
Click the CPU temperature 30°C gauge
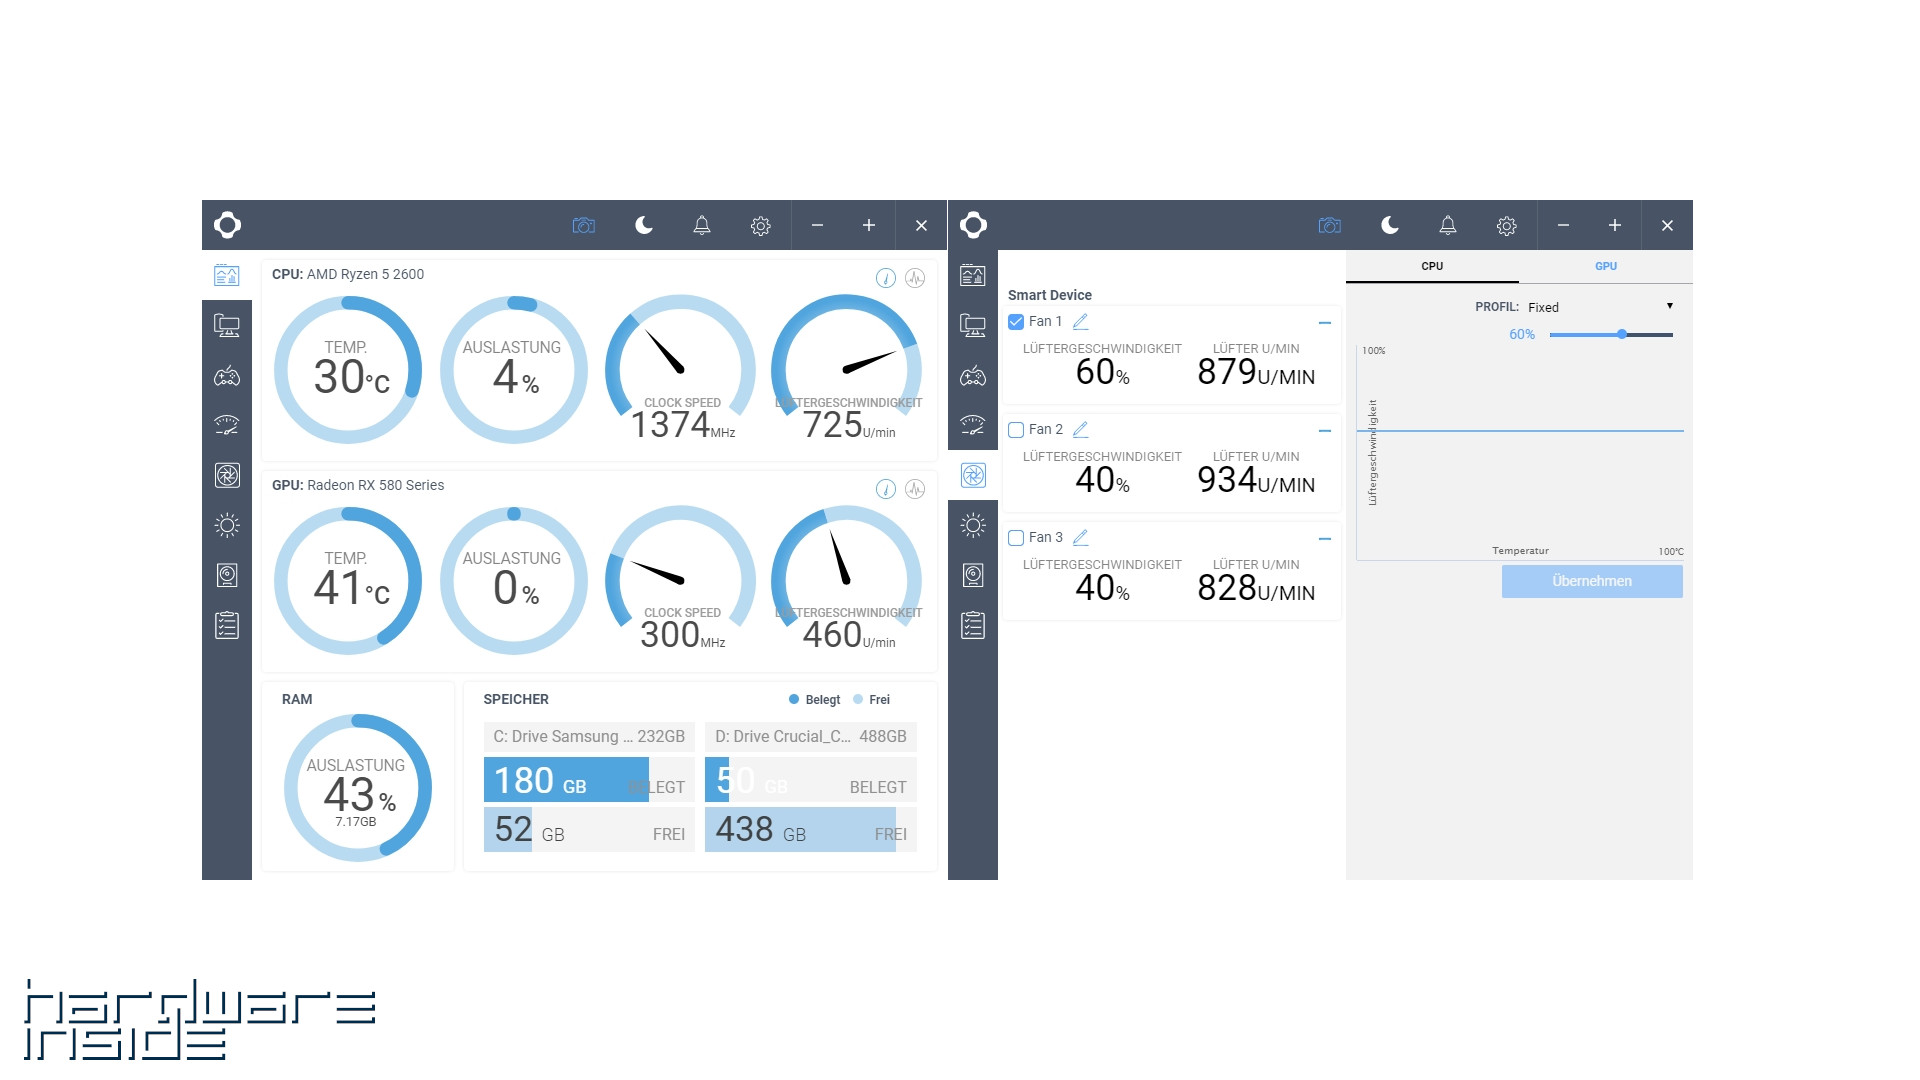click(348, 370)
